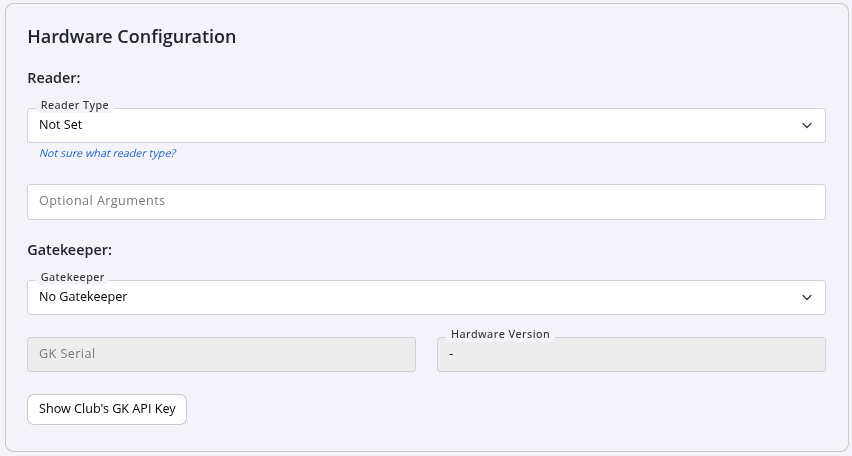Click the chevron arrow in Gatekeeper select
852x456 pixels.
coord(807,297)
